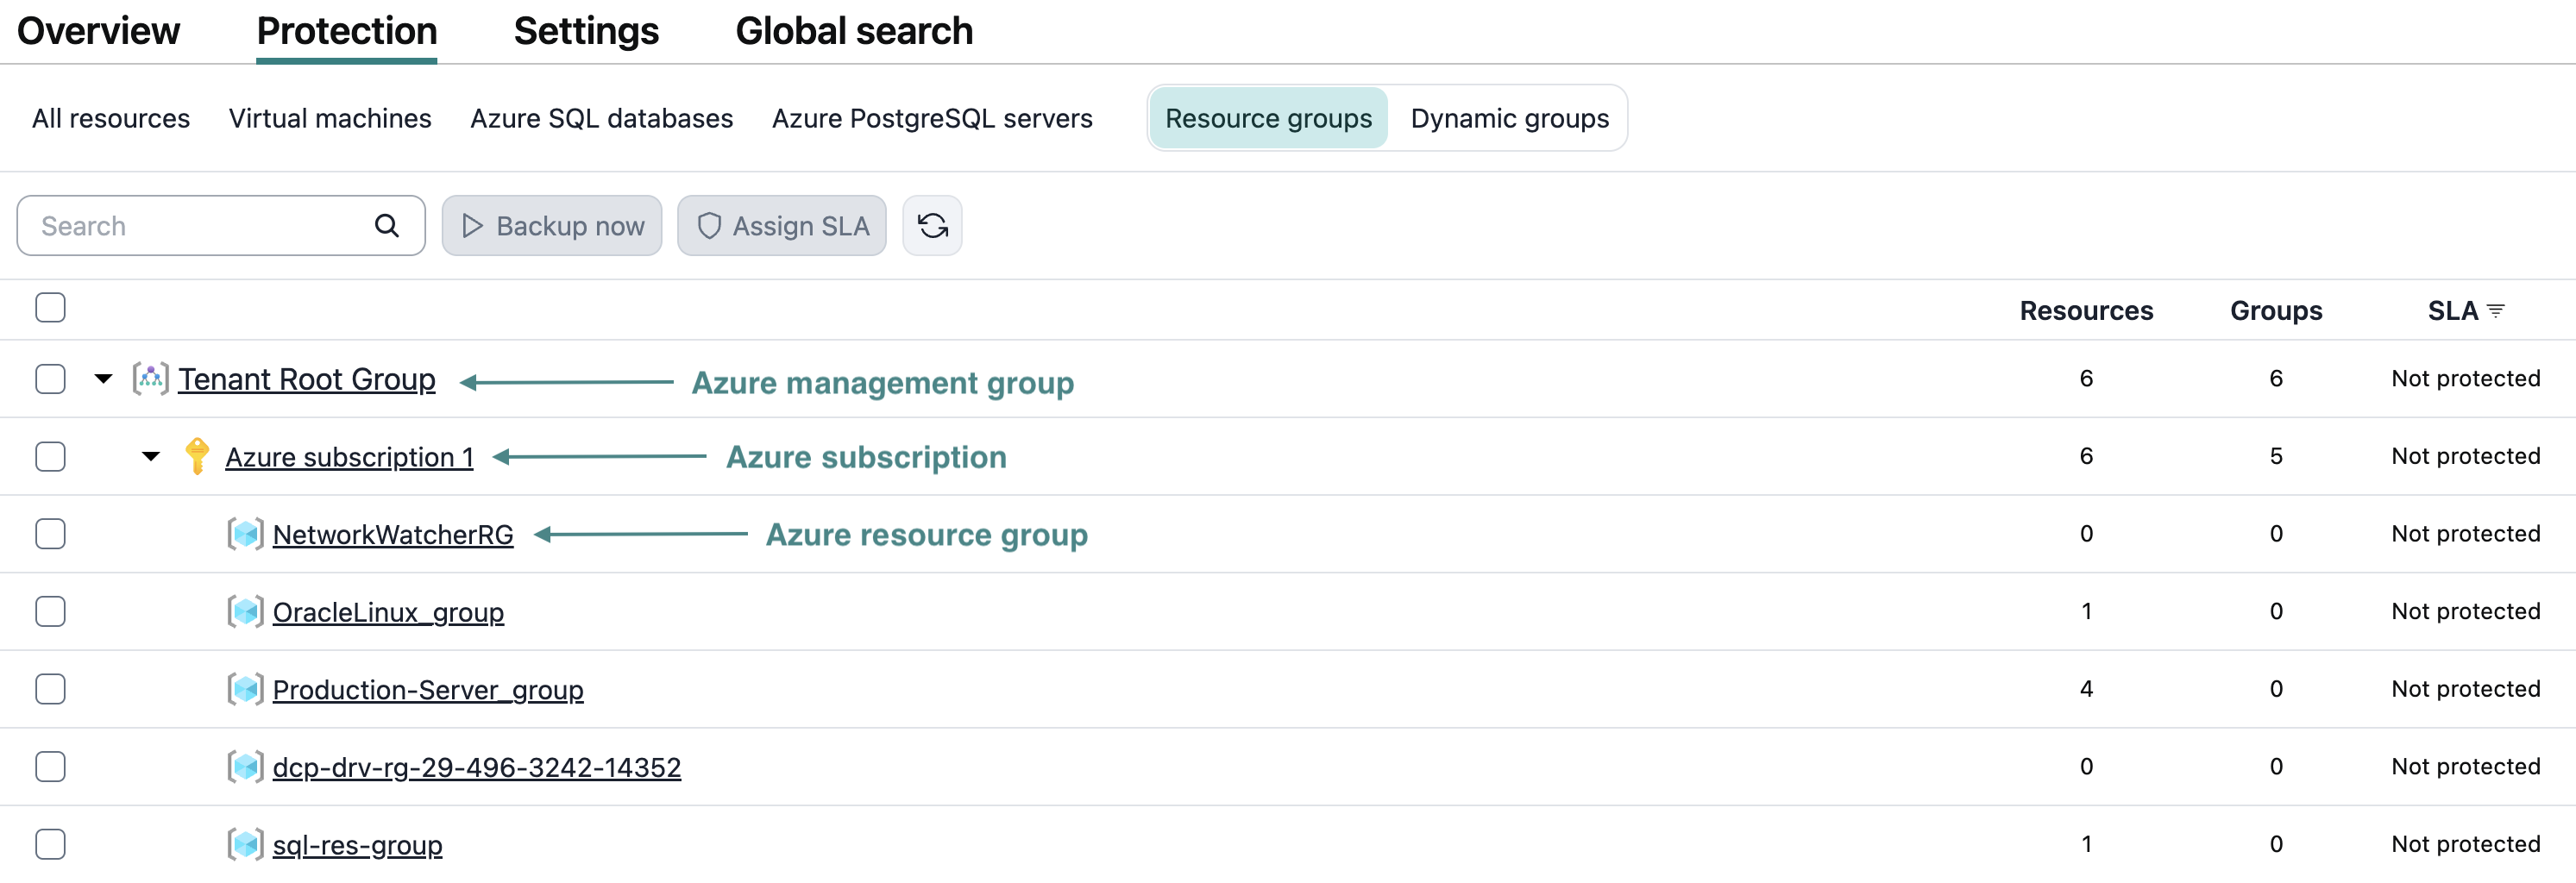
Task: Click the refresh icon button
Action: (932, 226)
